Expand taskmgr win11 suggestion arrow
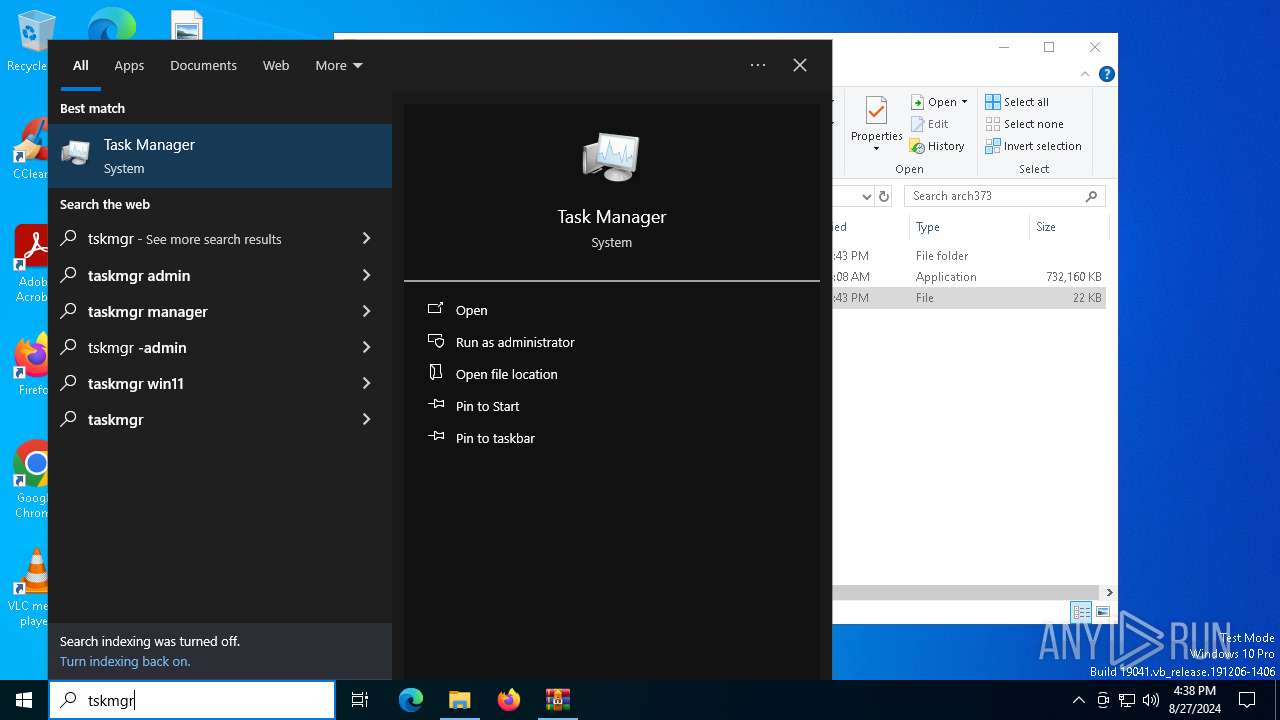 [x=366, y=383]
